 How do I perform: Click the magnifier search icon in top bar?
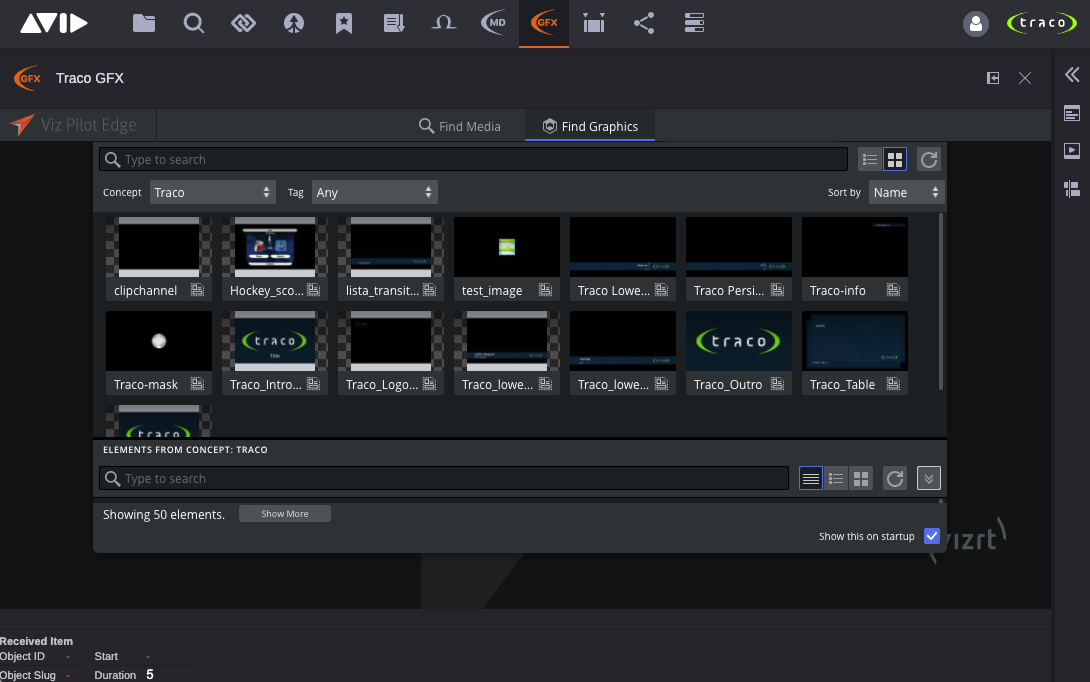point(194,23)
